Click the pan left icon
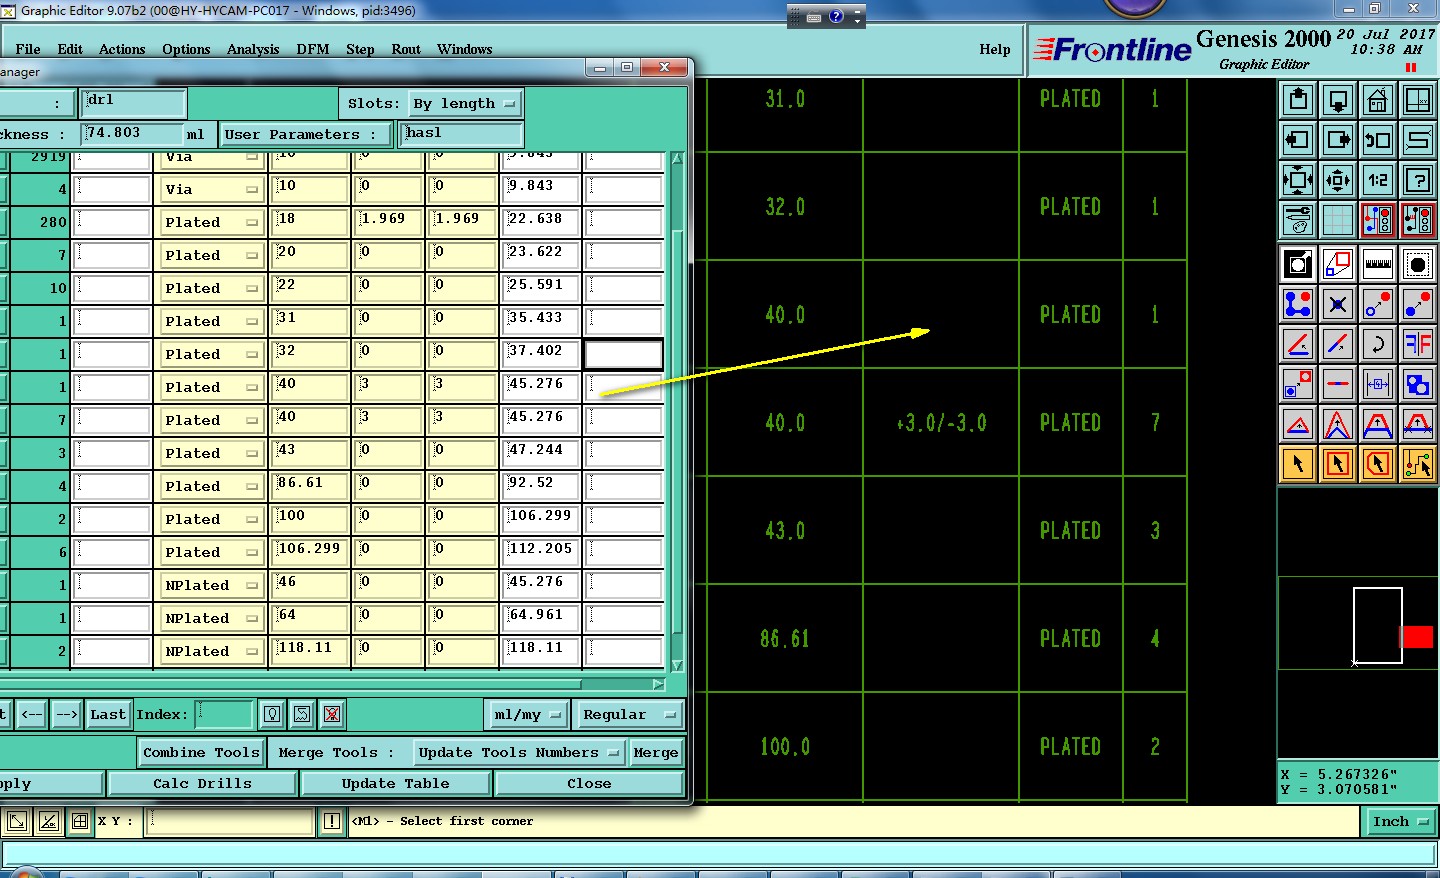 pos(1298,140)
